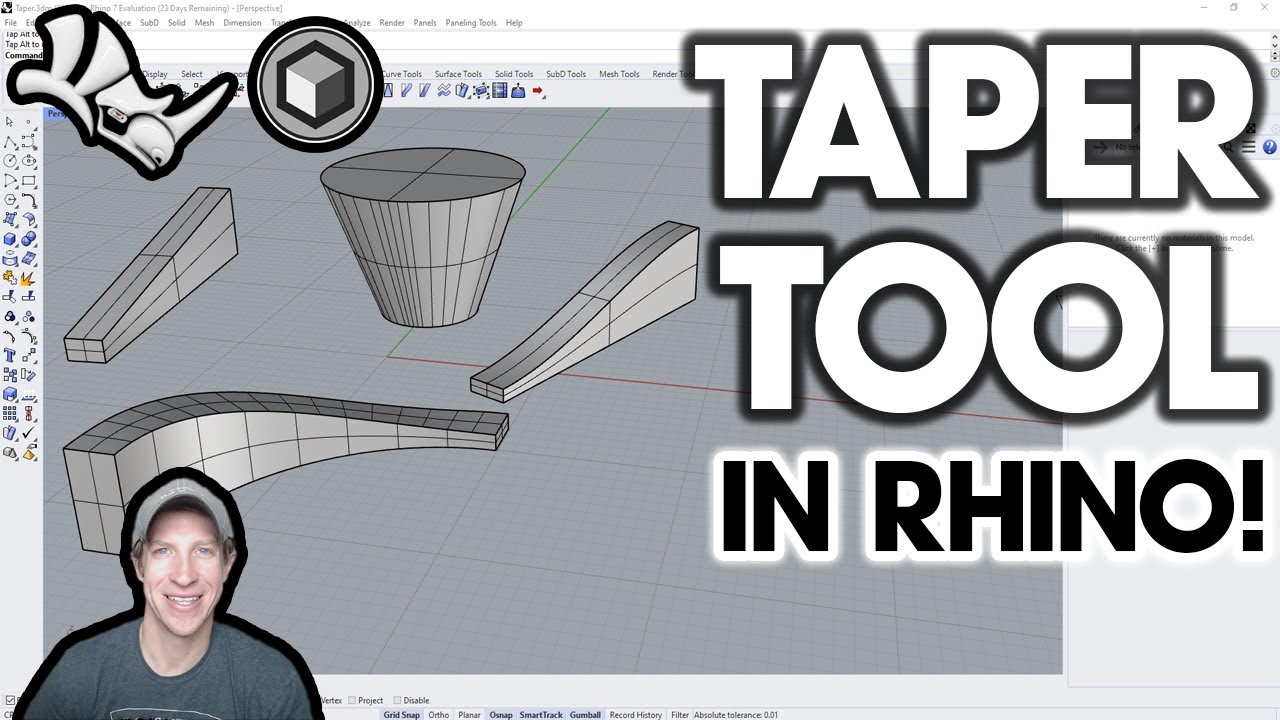Image resolution: width=1280 pixels, height=720 pixels.
Task: Click the Check objects checkmark icon
Action: [29, 431]
